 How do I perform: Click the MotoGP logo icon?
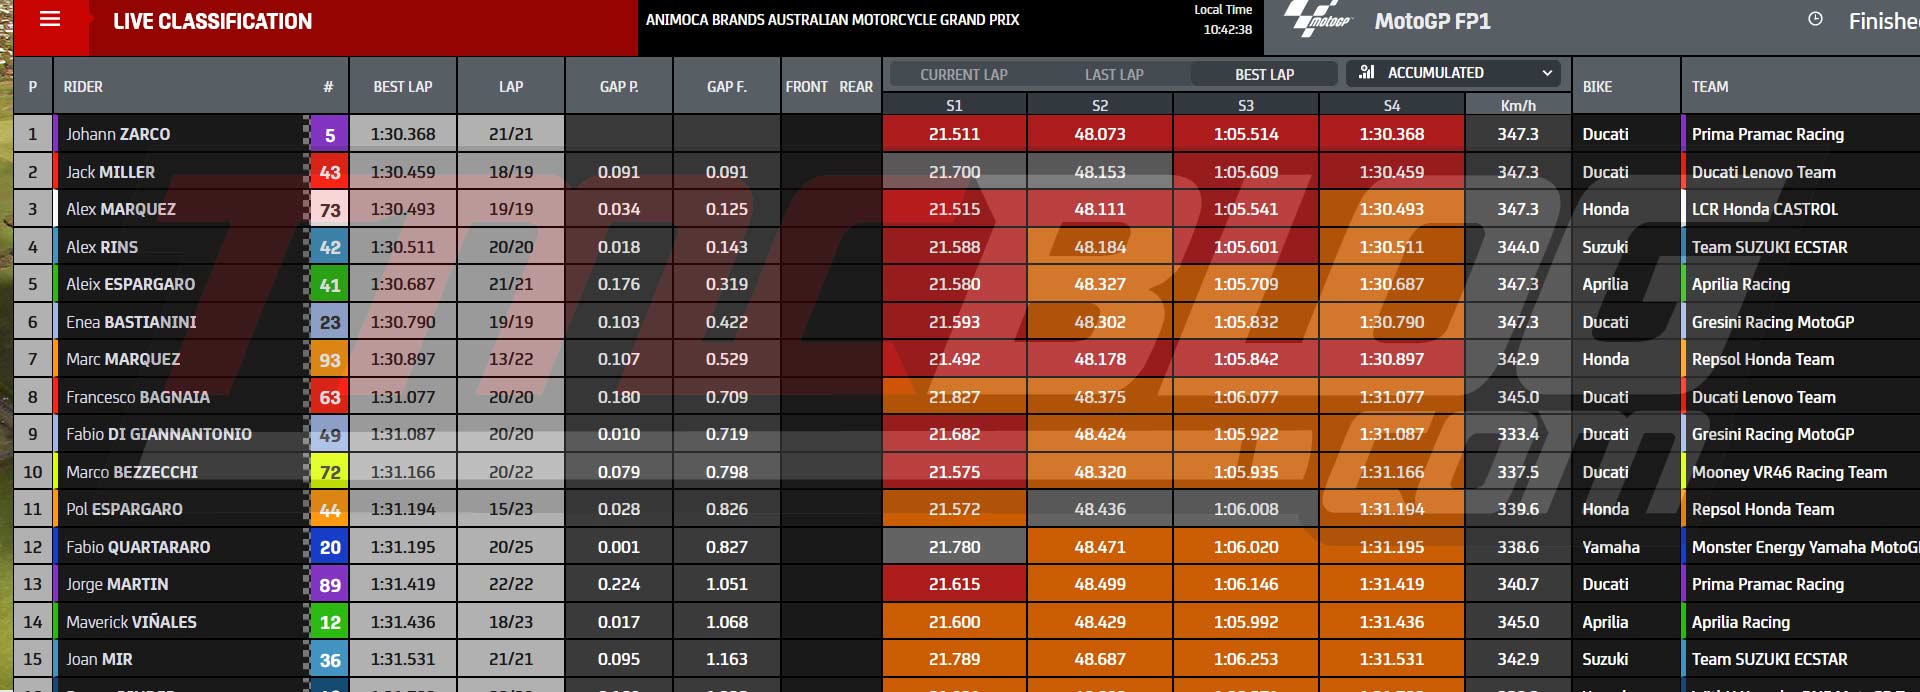coord(1318,19)
